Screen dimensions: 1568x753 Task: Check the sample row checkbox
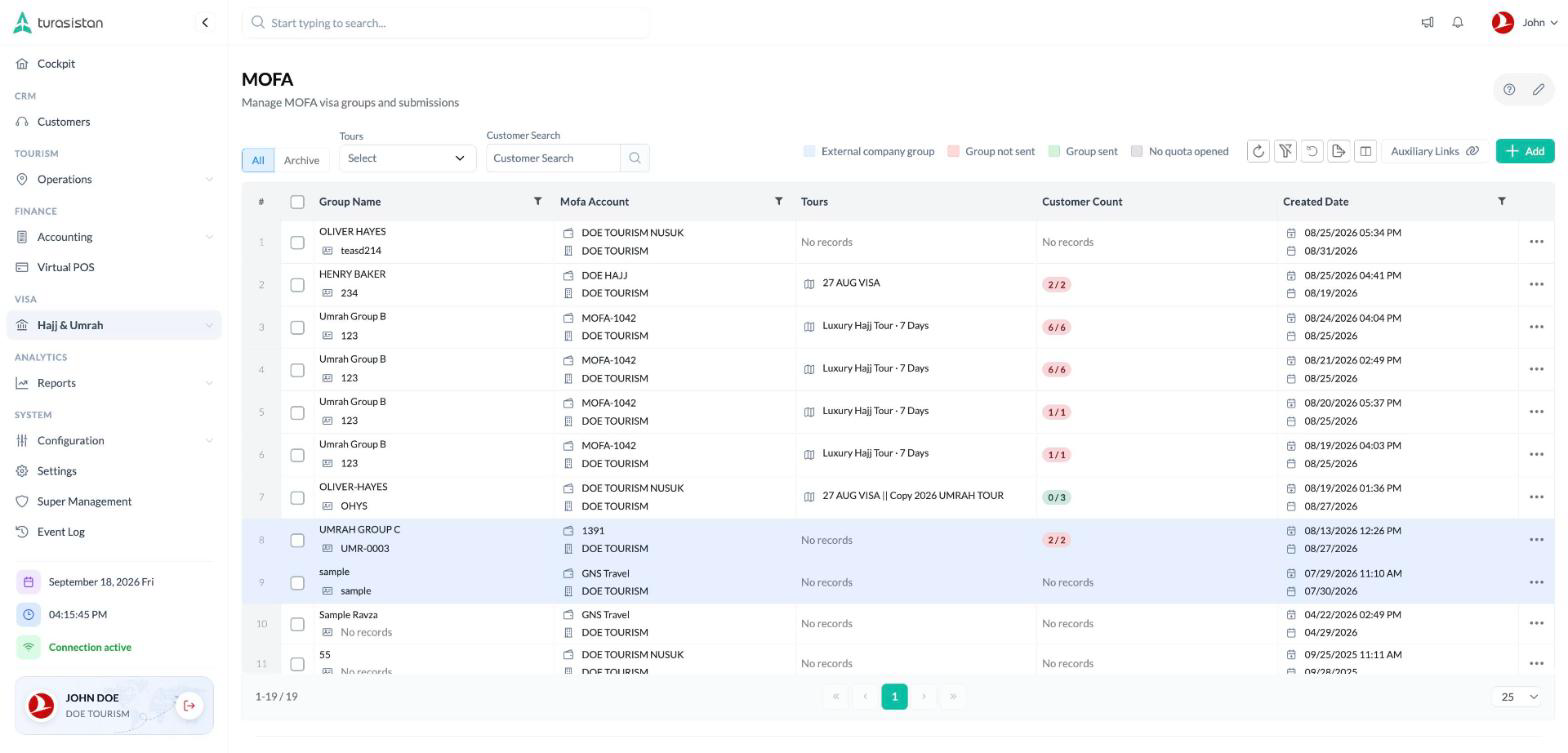[x=297, y=583]
